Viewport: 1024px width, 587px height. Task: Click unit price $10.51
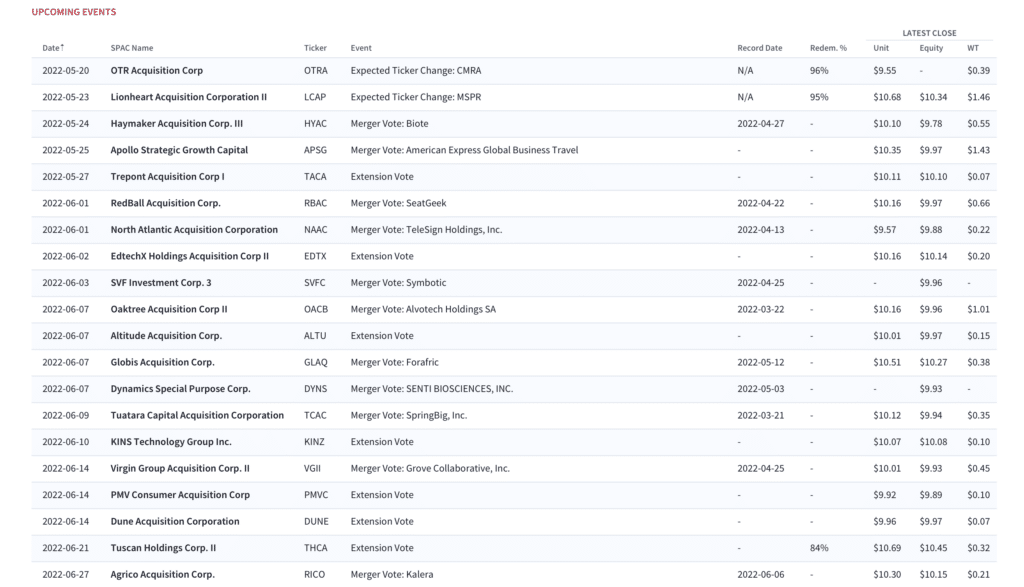click(887, 362)
